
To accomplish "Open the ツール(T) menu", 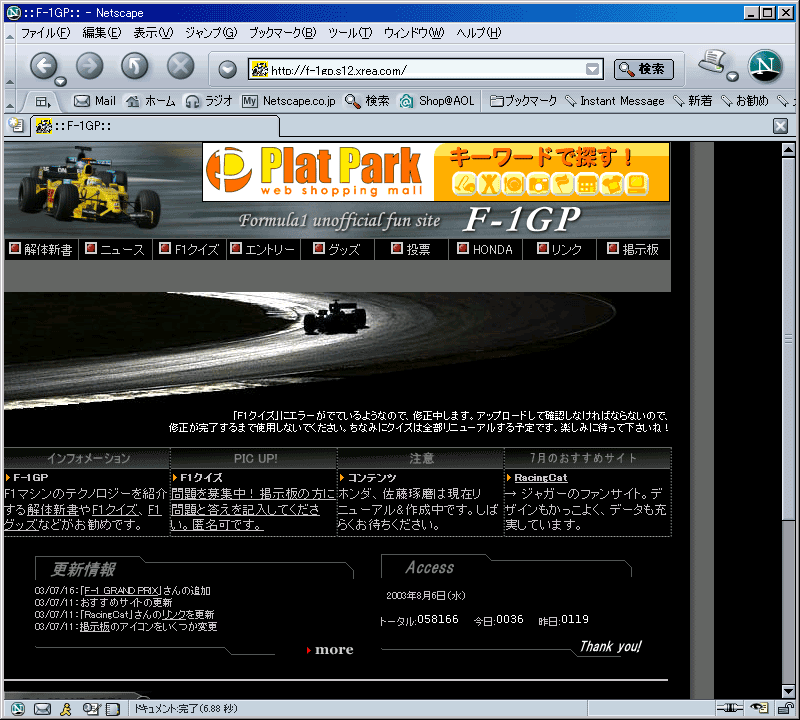I will (x=349, y=33).
